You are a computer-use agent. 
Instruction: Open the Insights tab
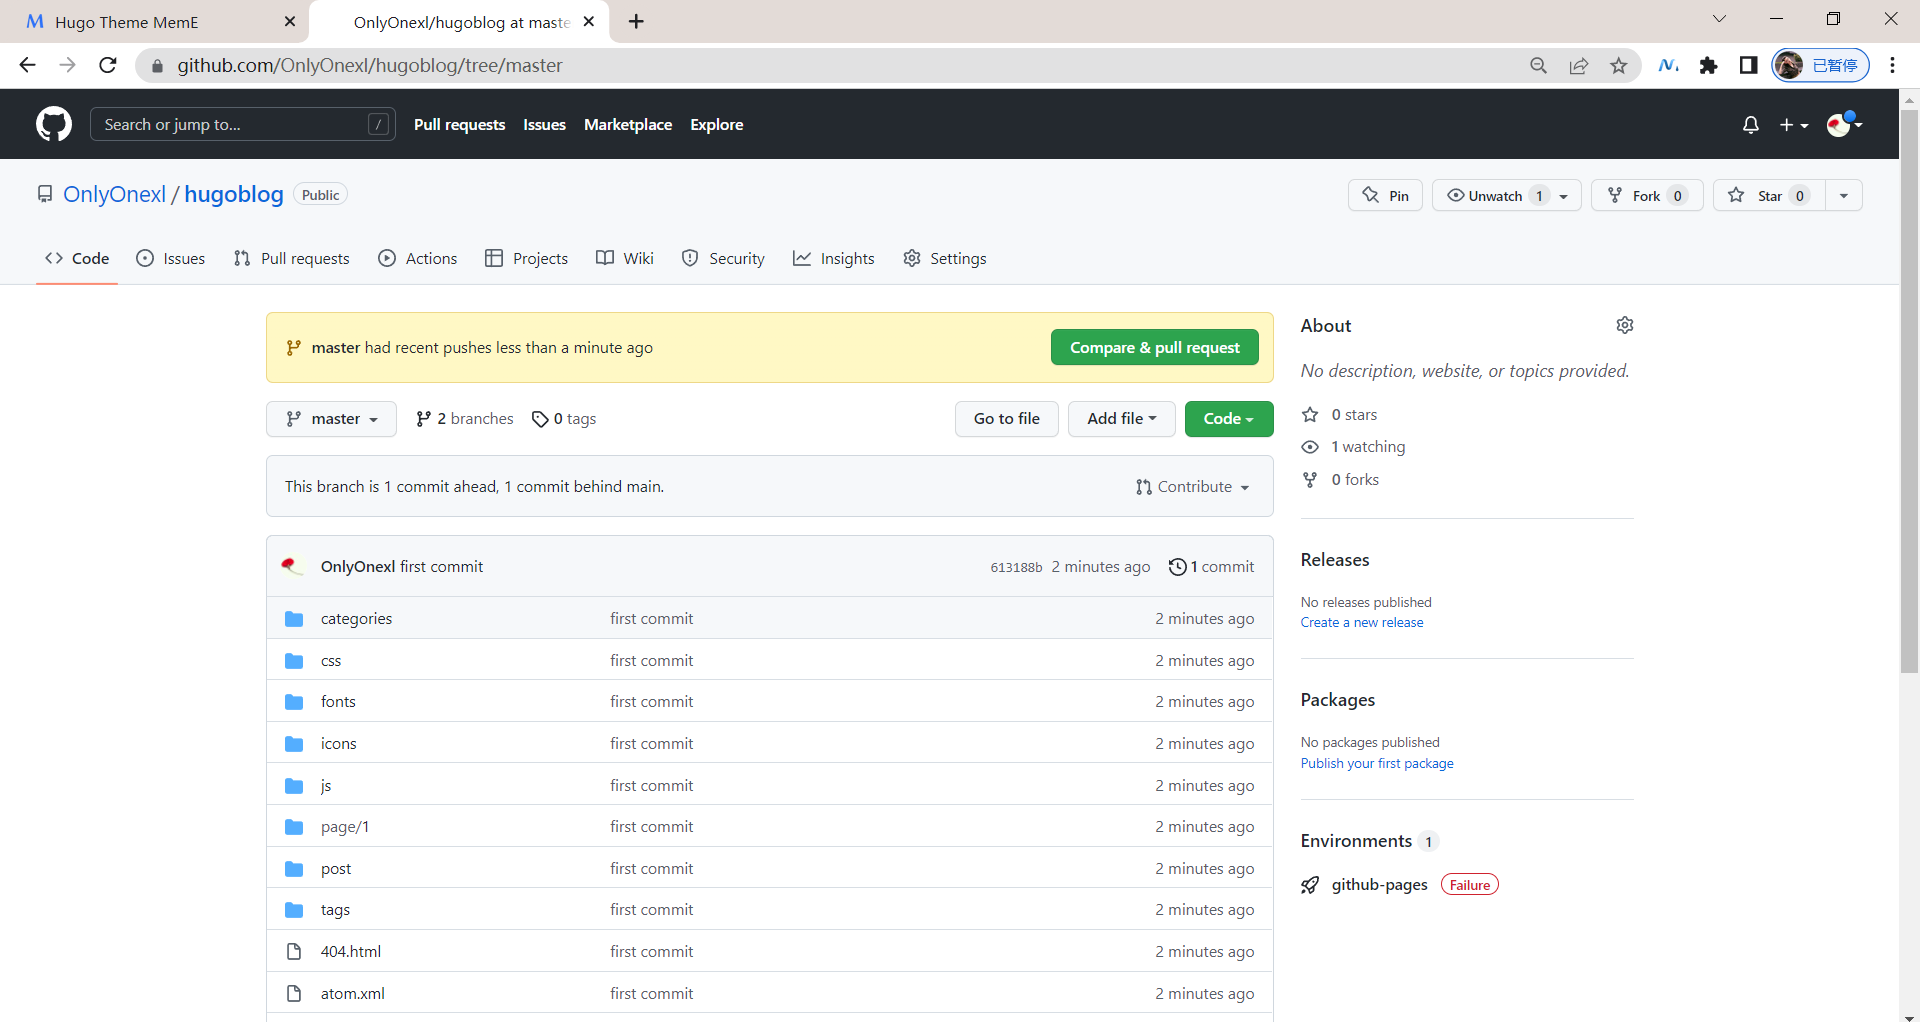click(x=834, y=258)
